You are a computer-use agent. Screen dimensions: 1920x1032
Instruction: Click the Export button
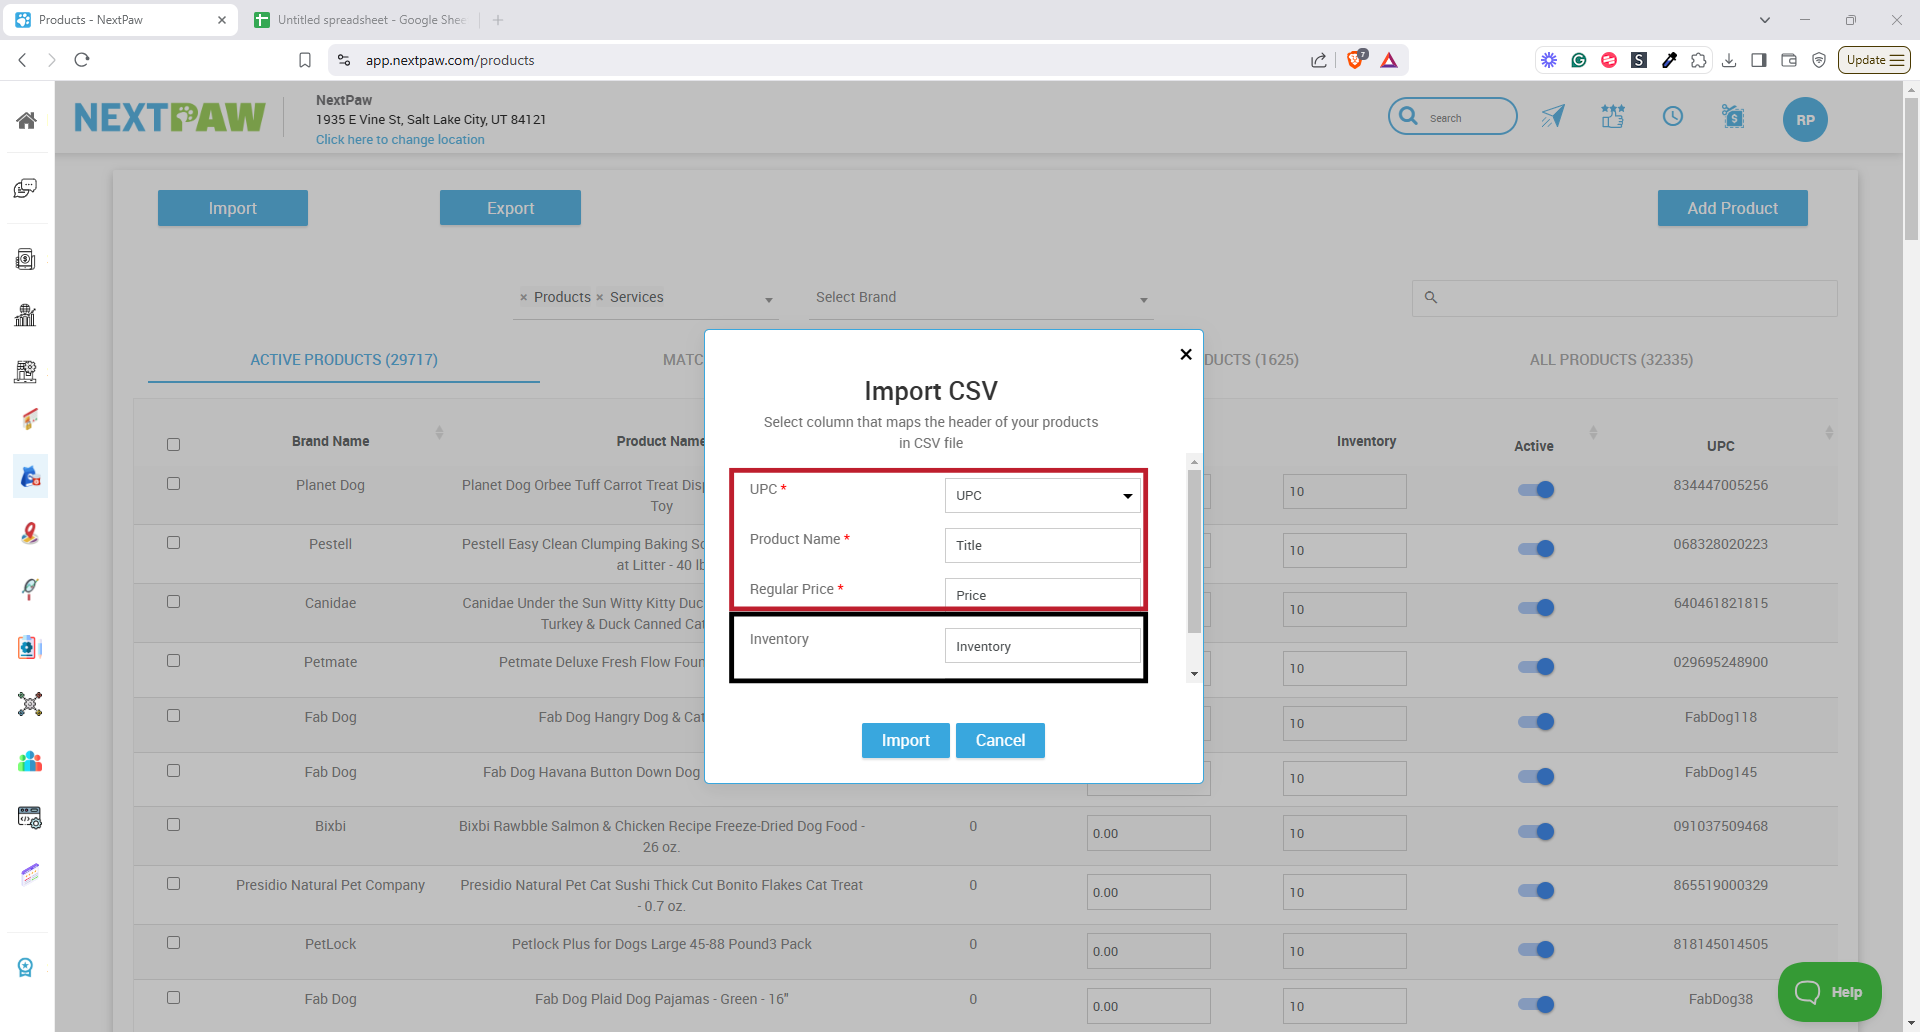[x=510, y=208]
